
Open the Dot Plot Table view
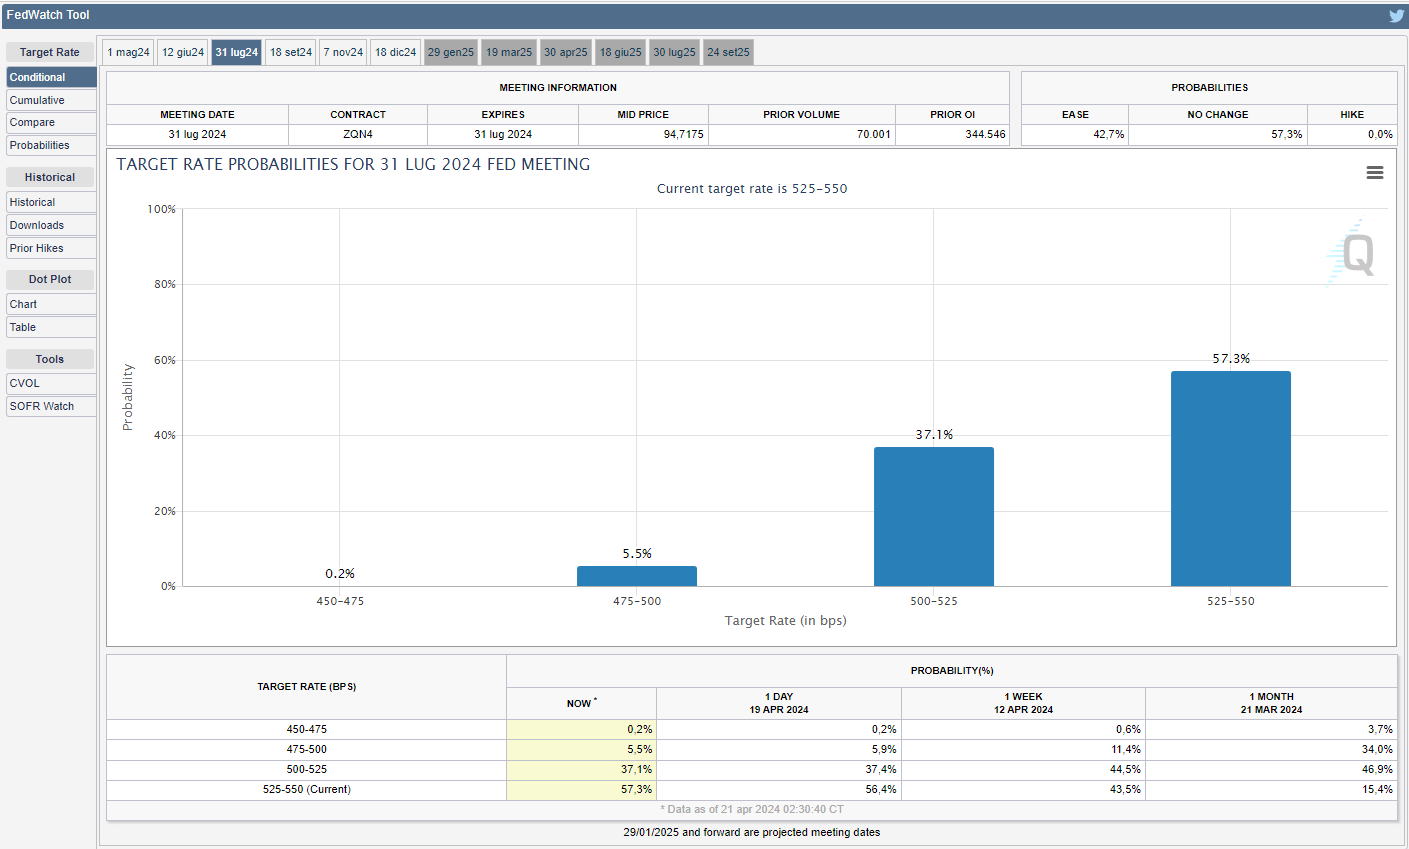tap(51, 327)
